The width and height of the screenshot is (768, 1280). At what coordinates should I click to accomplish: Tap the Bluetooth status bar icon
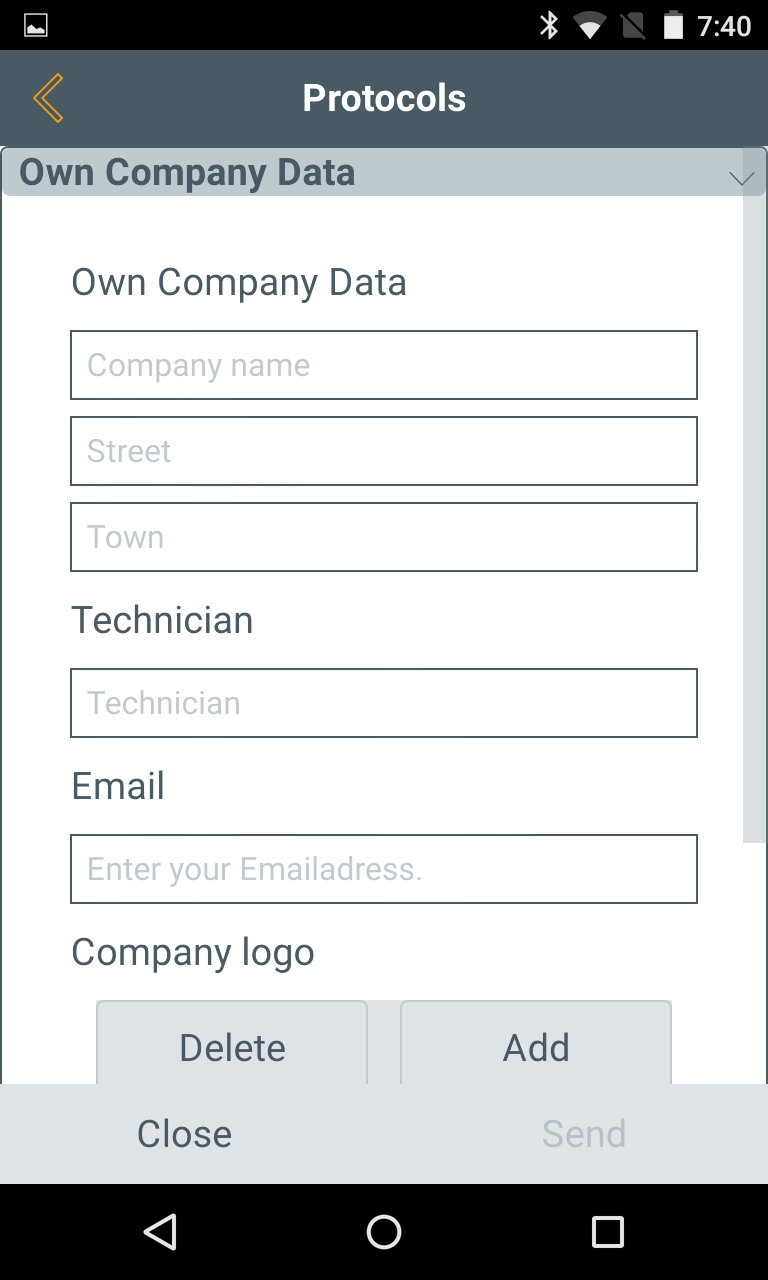(x=549, y=25)
